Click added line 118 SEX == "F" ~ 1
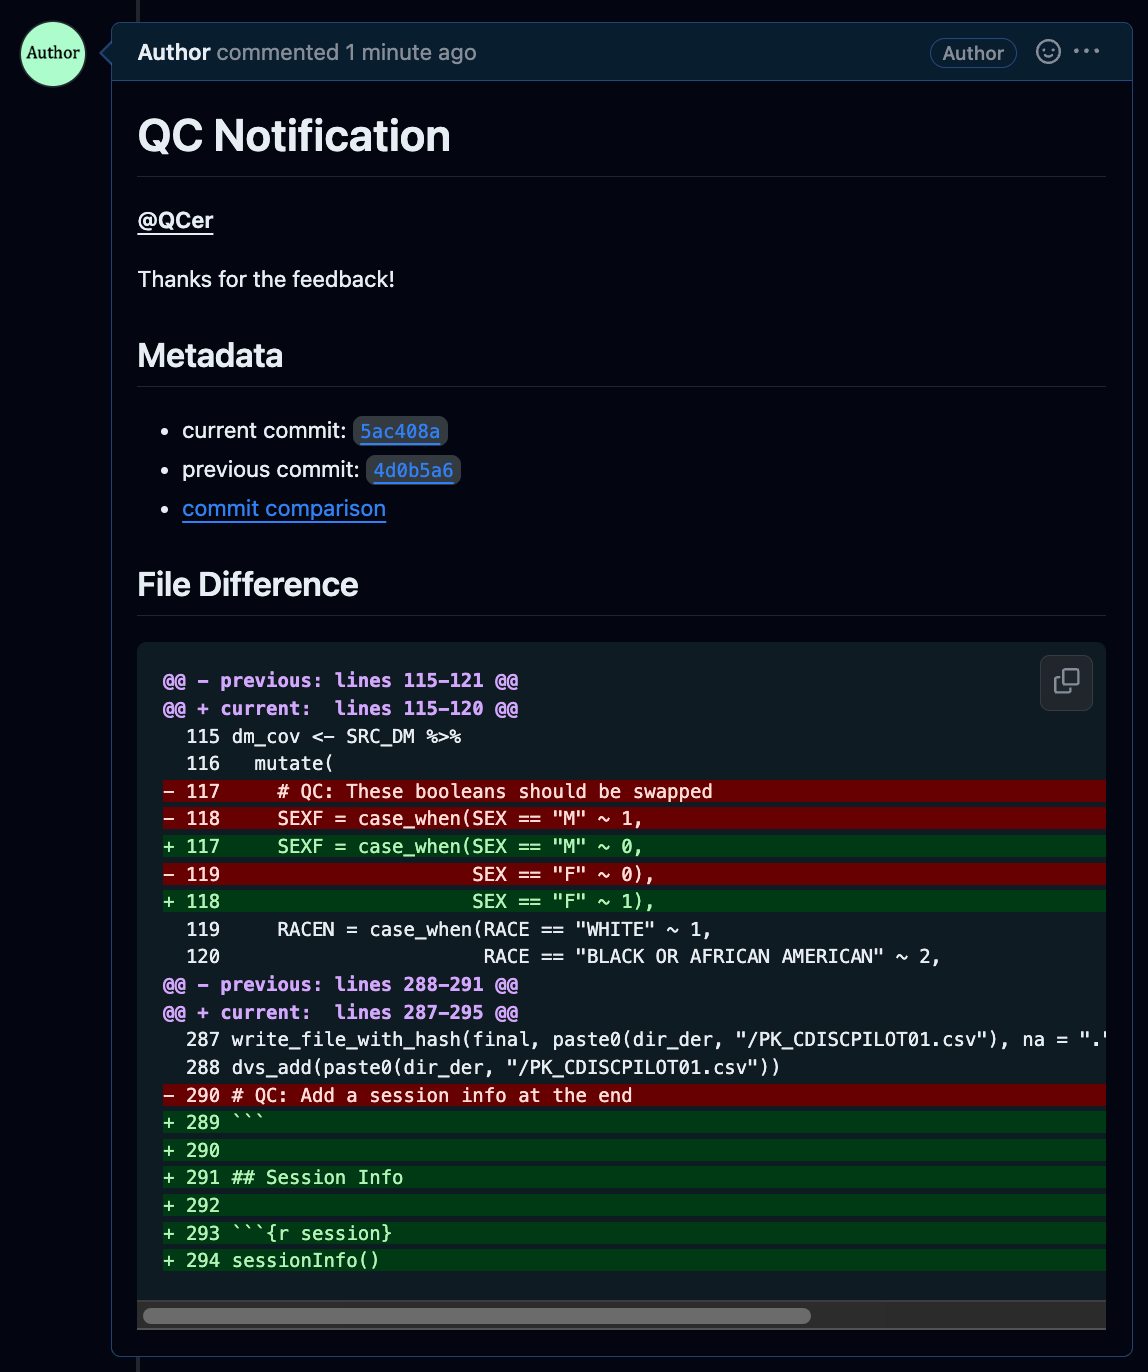The width and height of the screenshot is (1148, 1372). pos(634,902)
